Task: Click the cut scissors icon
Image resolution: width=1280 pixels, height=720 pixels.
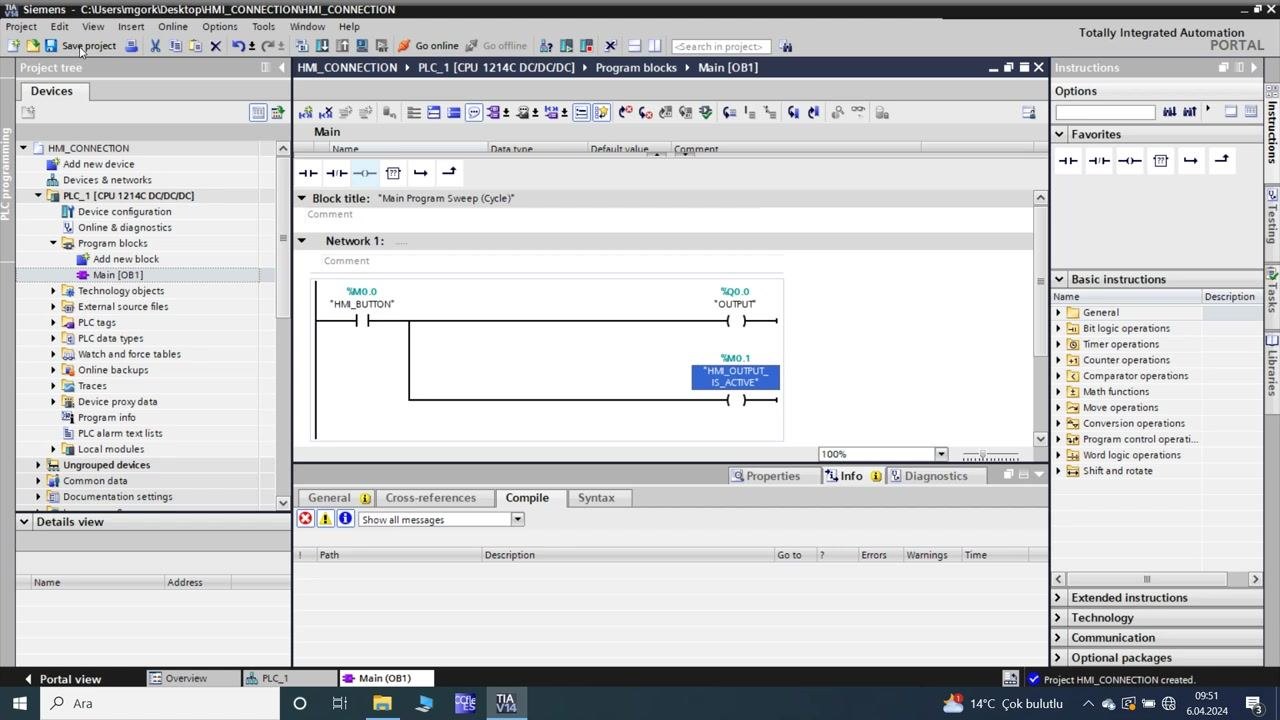Action: click(155, 46)
